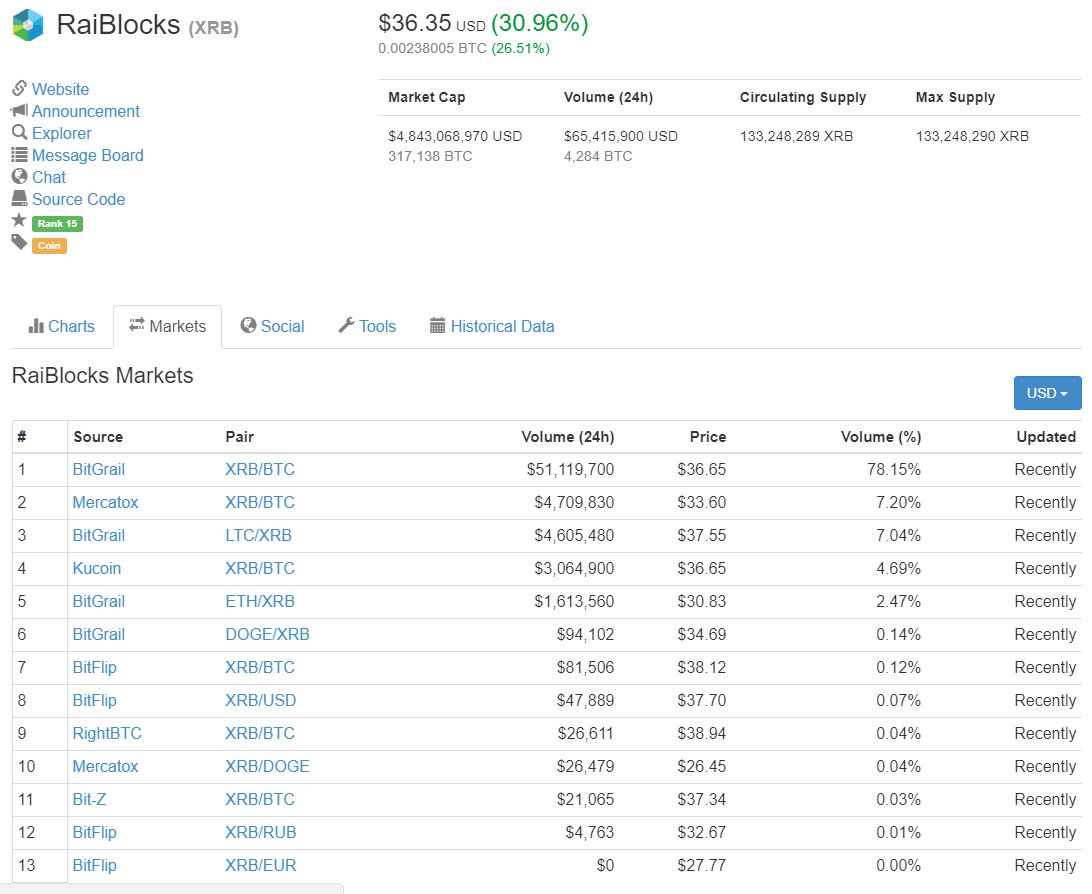This screenshot has width=1092, height=894.
Task: Click the megaphone icon beside Announcement
Action: (x=19, y=111)
